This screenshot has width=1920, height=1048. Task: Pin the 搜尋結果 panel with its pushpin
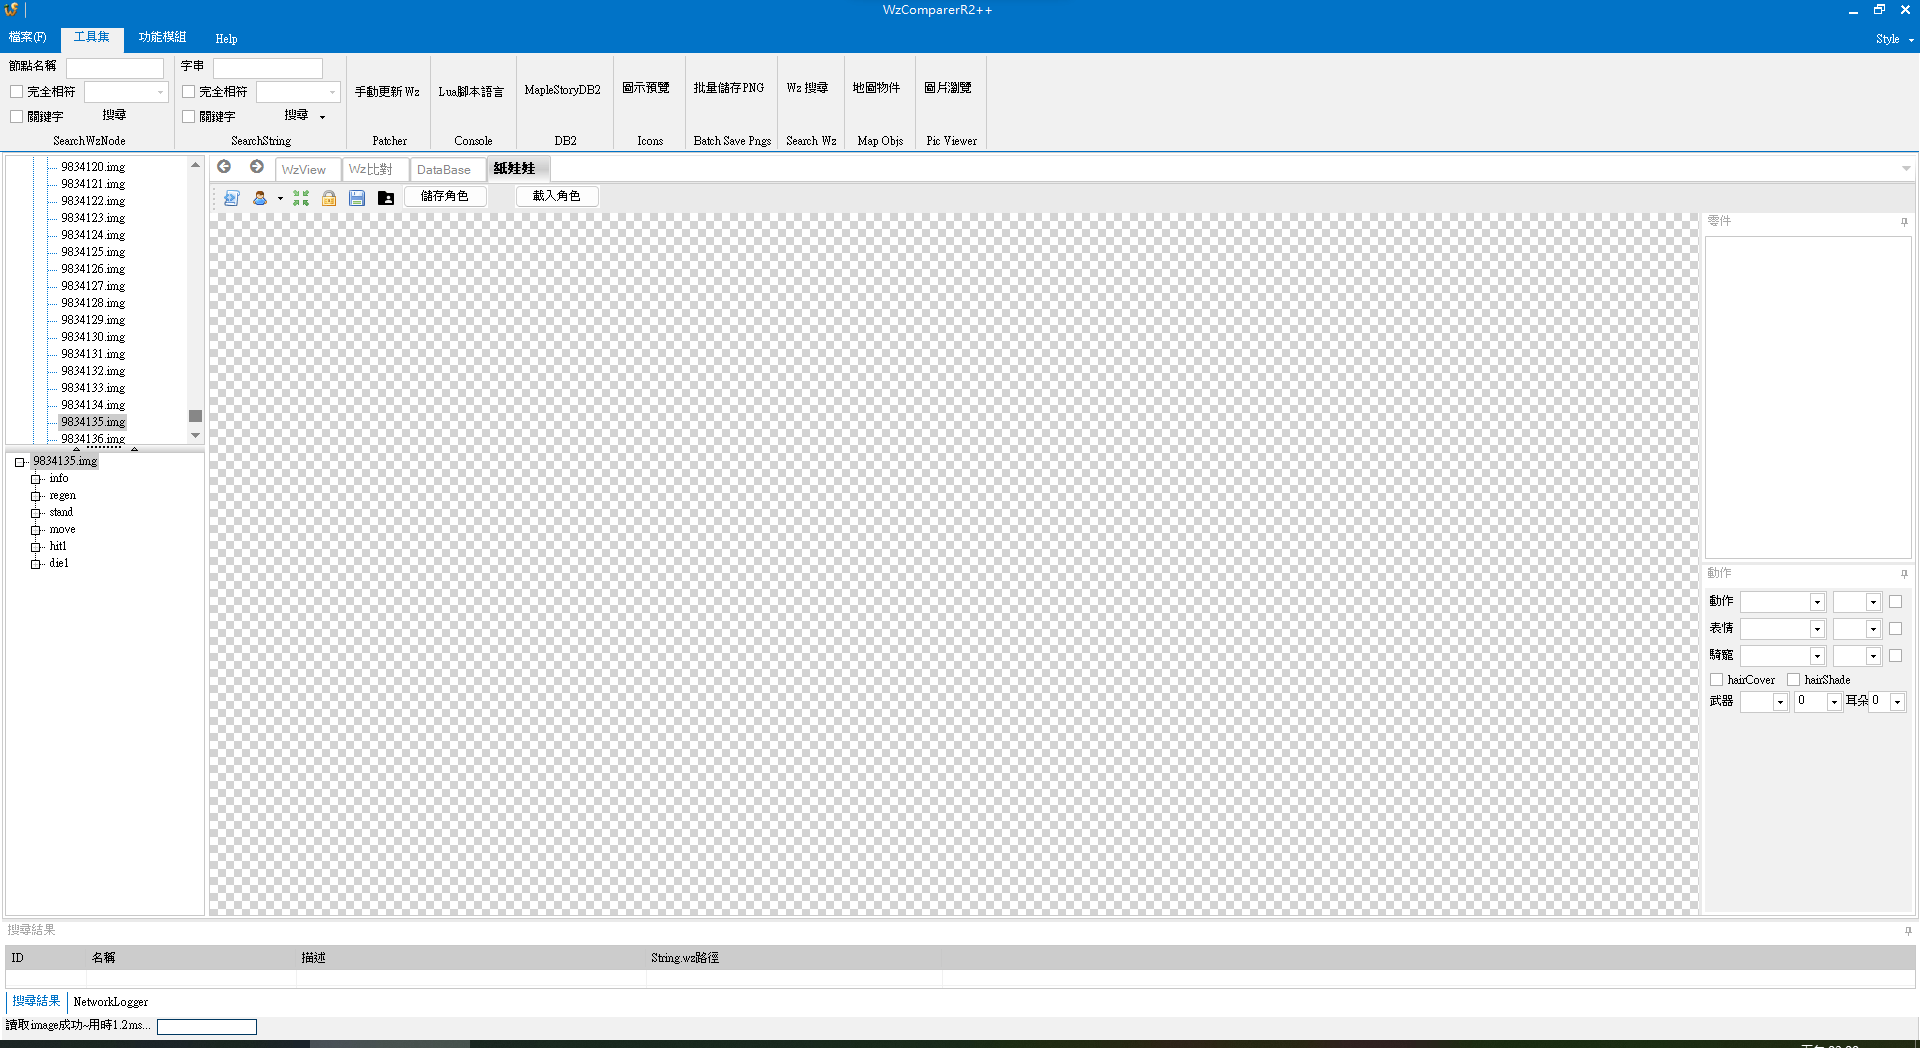(1908, 930)
